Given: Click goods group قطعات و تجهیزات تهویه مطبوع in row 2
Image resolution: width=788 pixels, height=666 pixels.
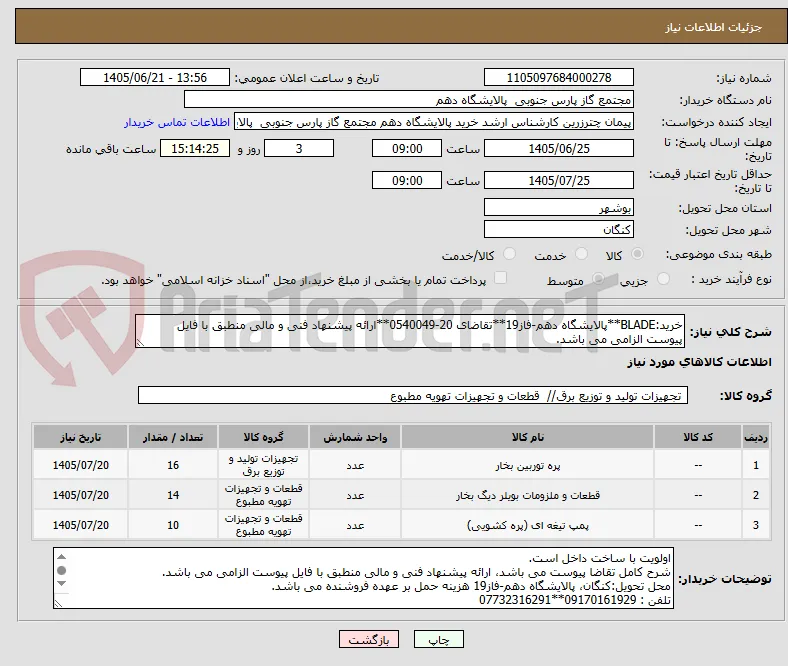Looking at the screenshot, I should [x=263, y=495].
